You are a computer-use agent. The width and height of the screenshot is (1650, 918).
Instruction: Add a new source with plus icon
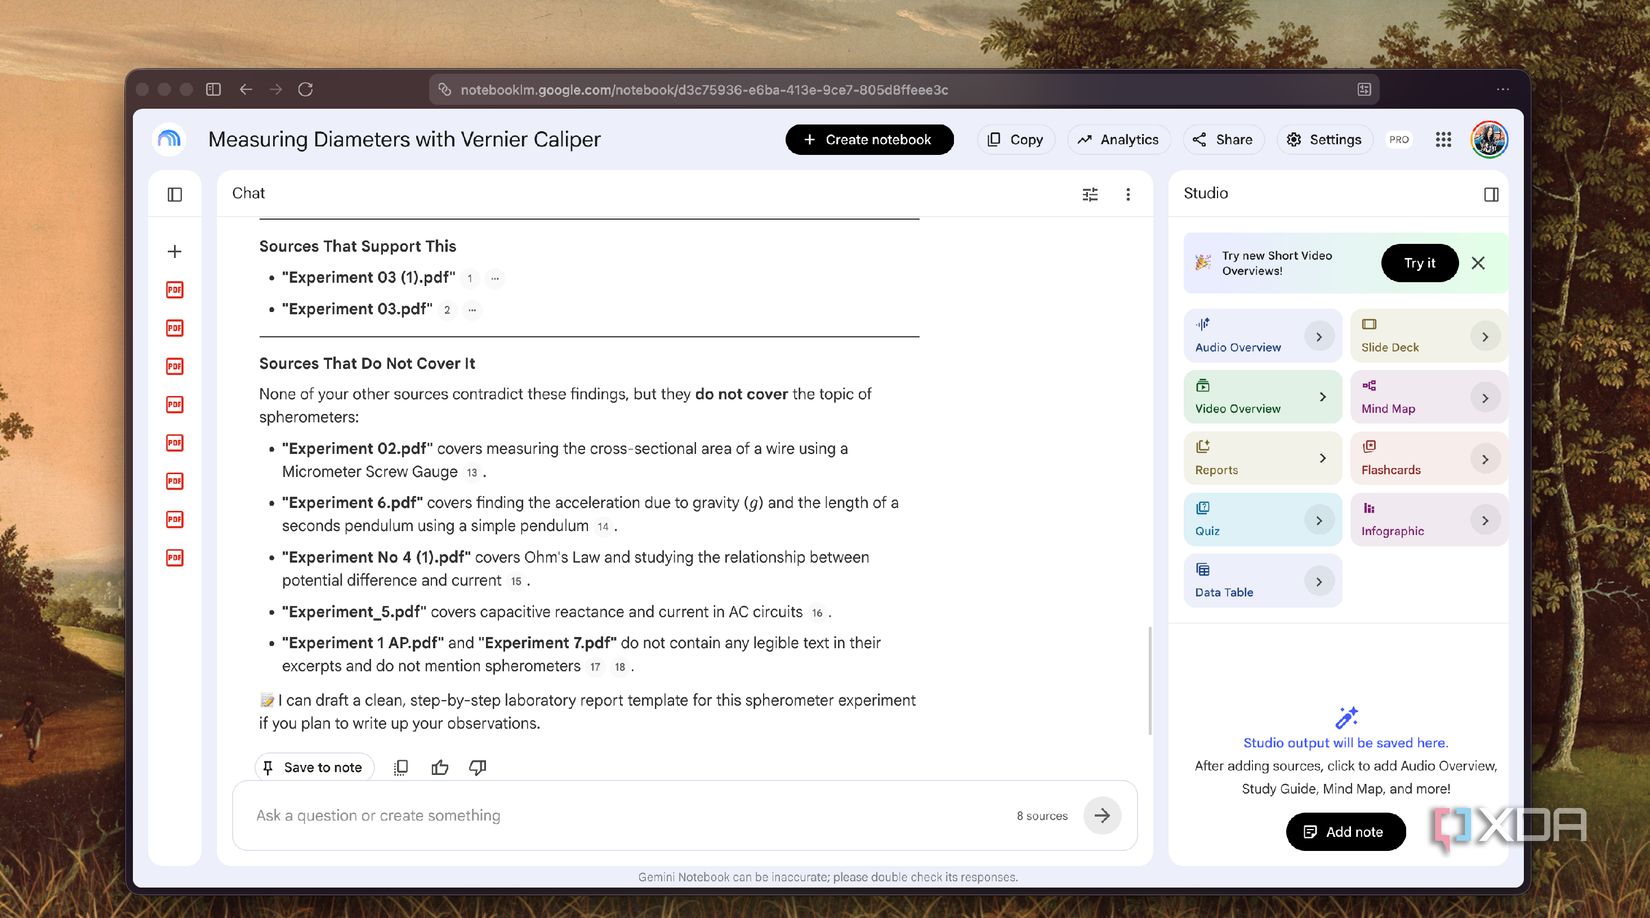point(175,252)
